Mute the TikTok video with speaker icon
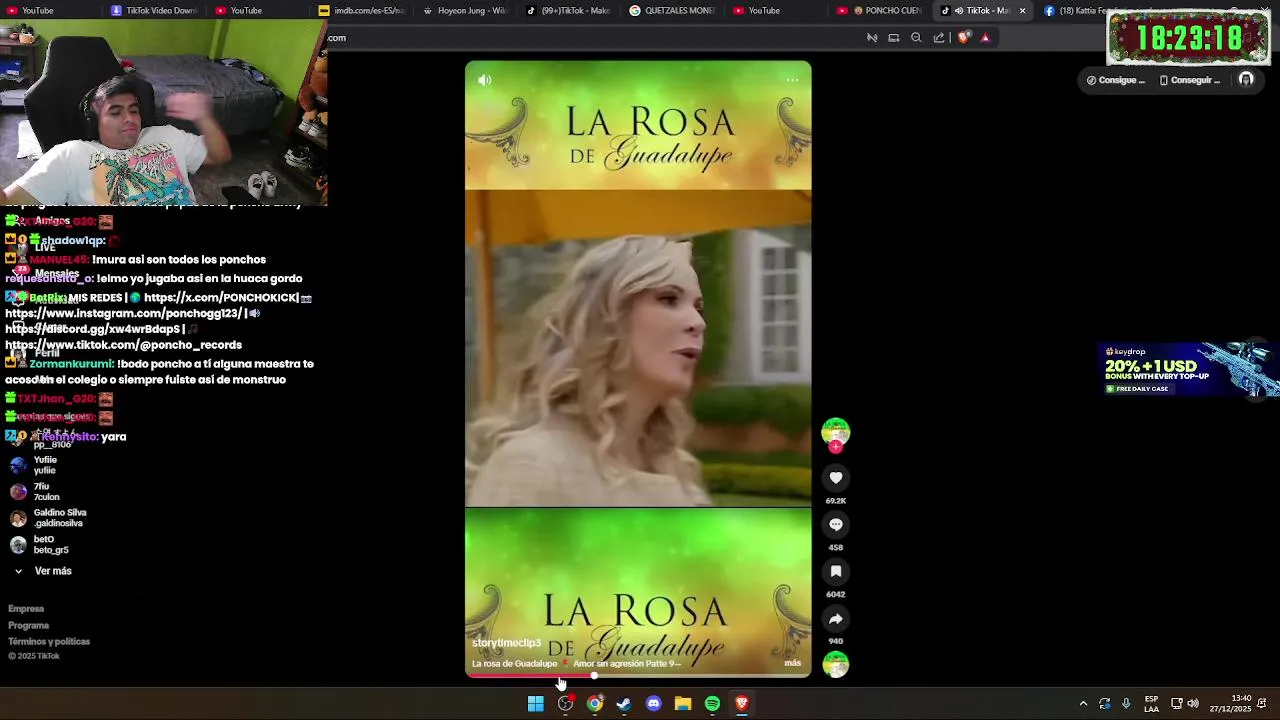The height and width of the screenshot is (720, 1280). [485, 80]
